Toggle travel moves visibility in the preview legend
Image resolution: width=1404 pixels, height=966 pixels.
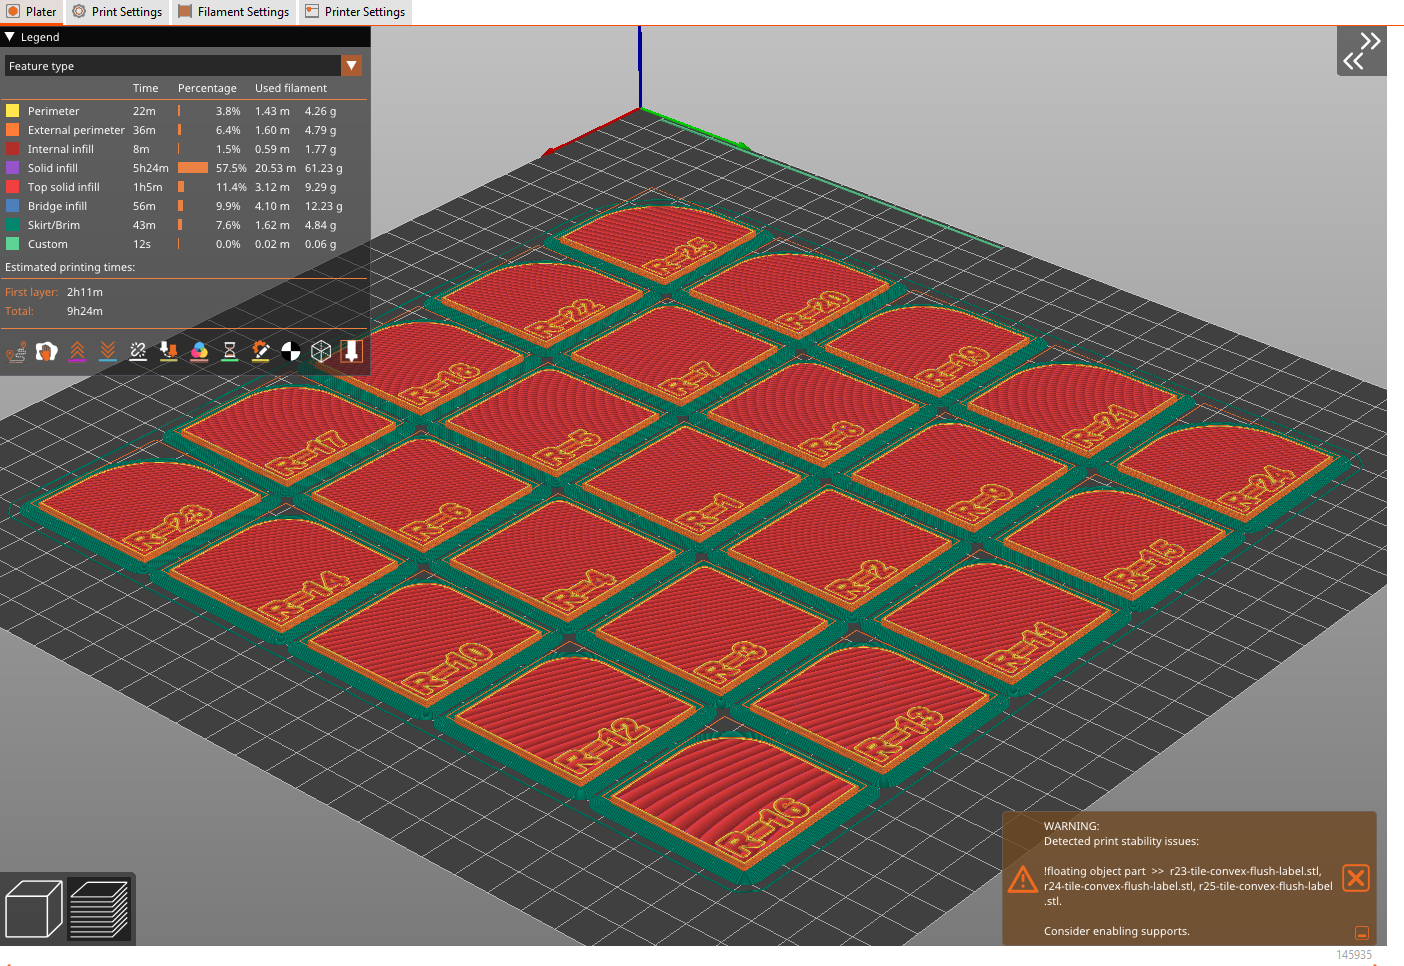(x=16, y=352)
